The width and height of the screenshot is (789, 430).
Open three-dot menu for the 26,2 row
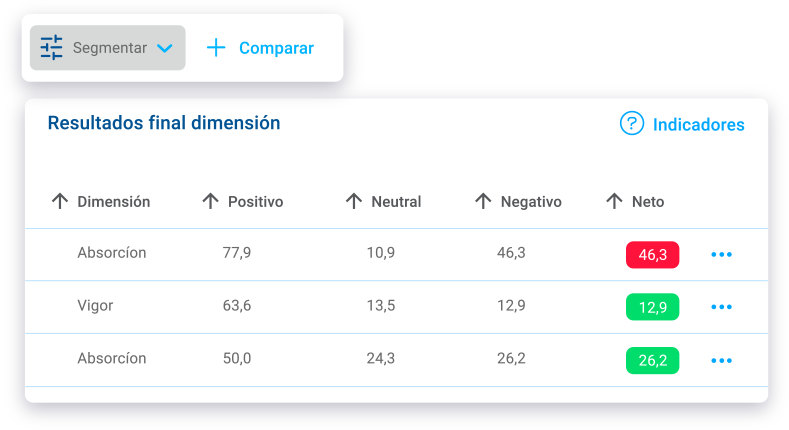(x=721, y=360)
